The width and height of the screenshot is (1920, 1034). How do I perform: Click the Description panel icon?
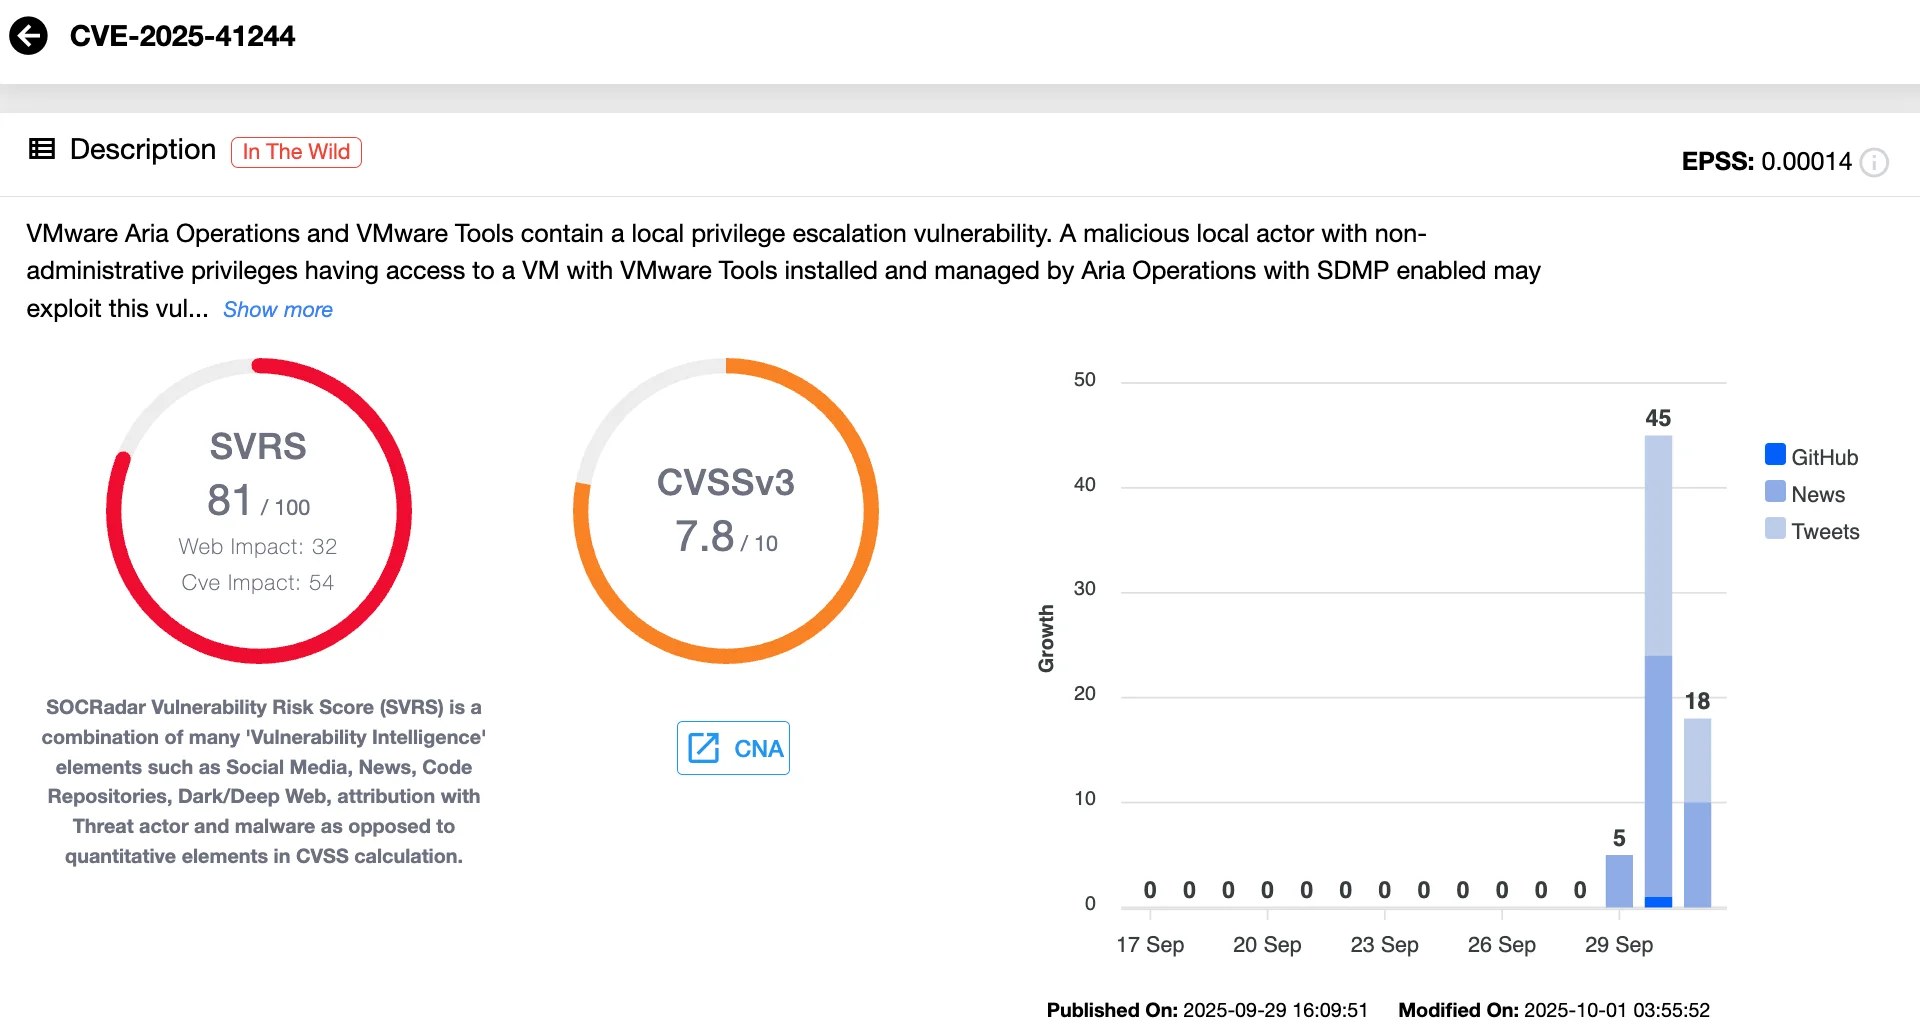click(40, 149)
